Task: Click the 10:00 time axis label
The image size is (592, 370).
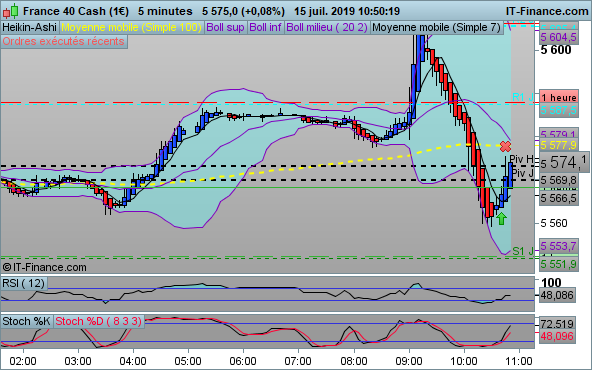Action: click(464, 361)
